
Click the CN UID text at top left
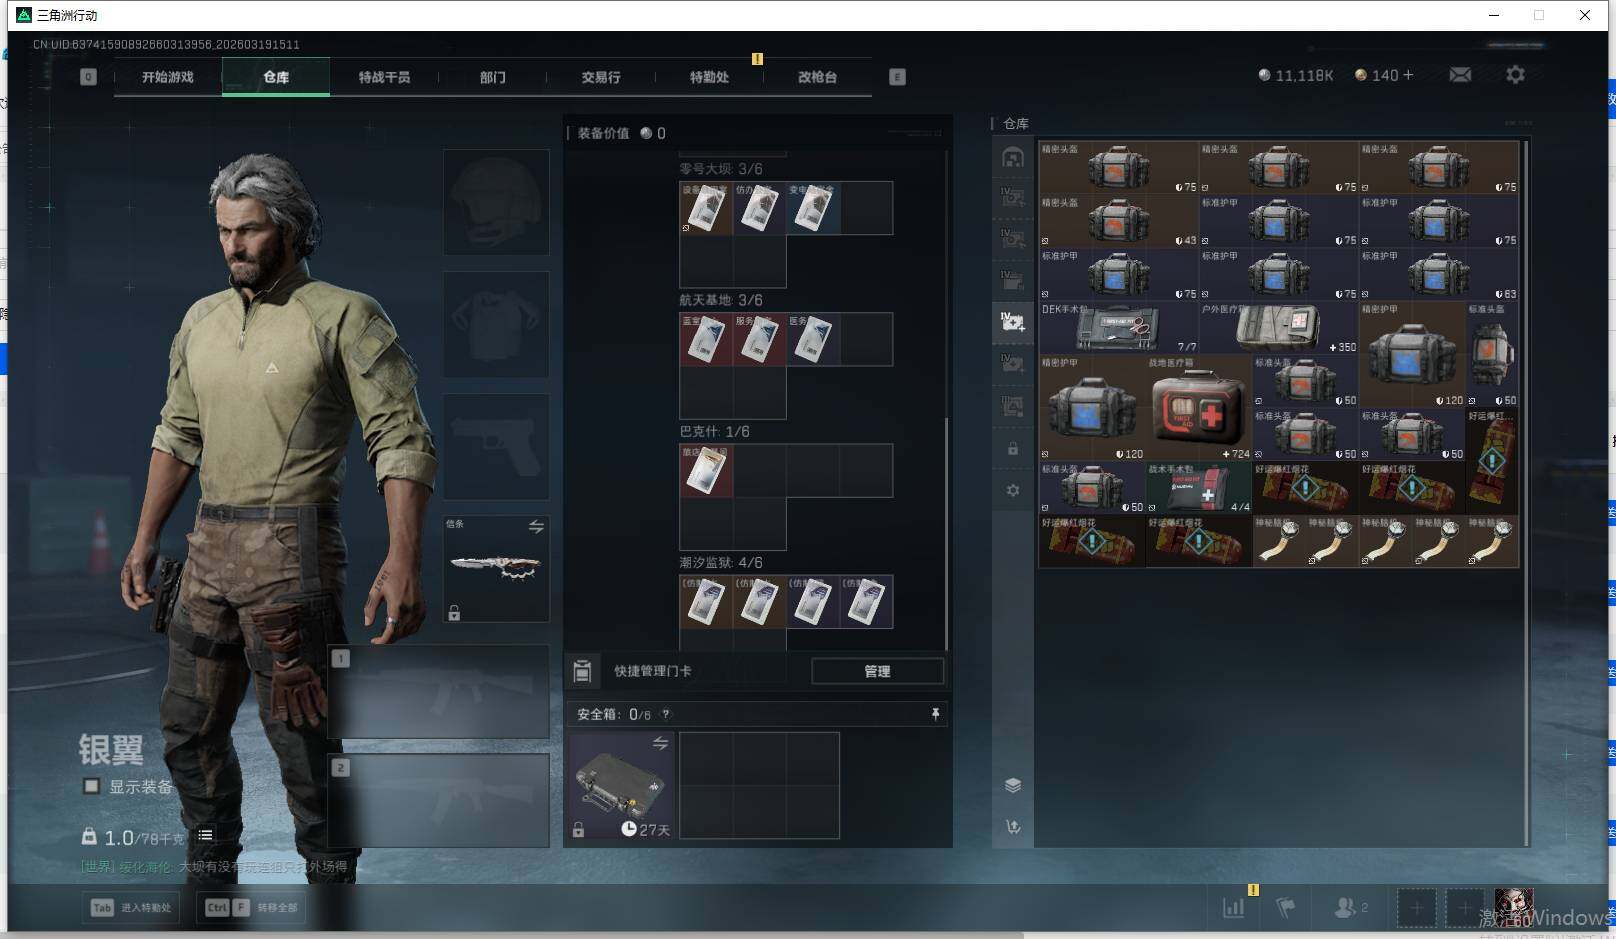(166, 44)
